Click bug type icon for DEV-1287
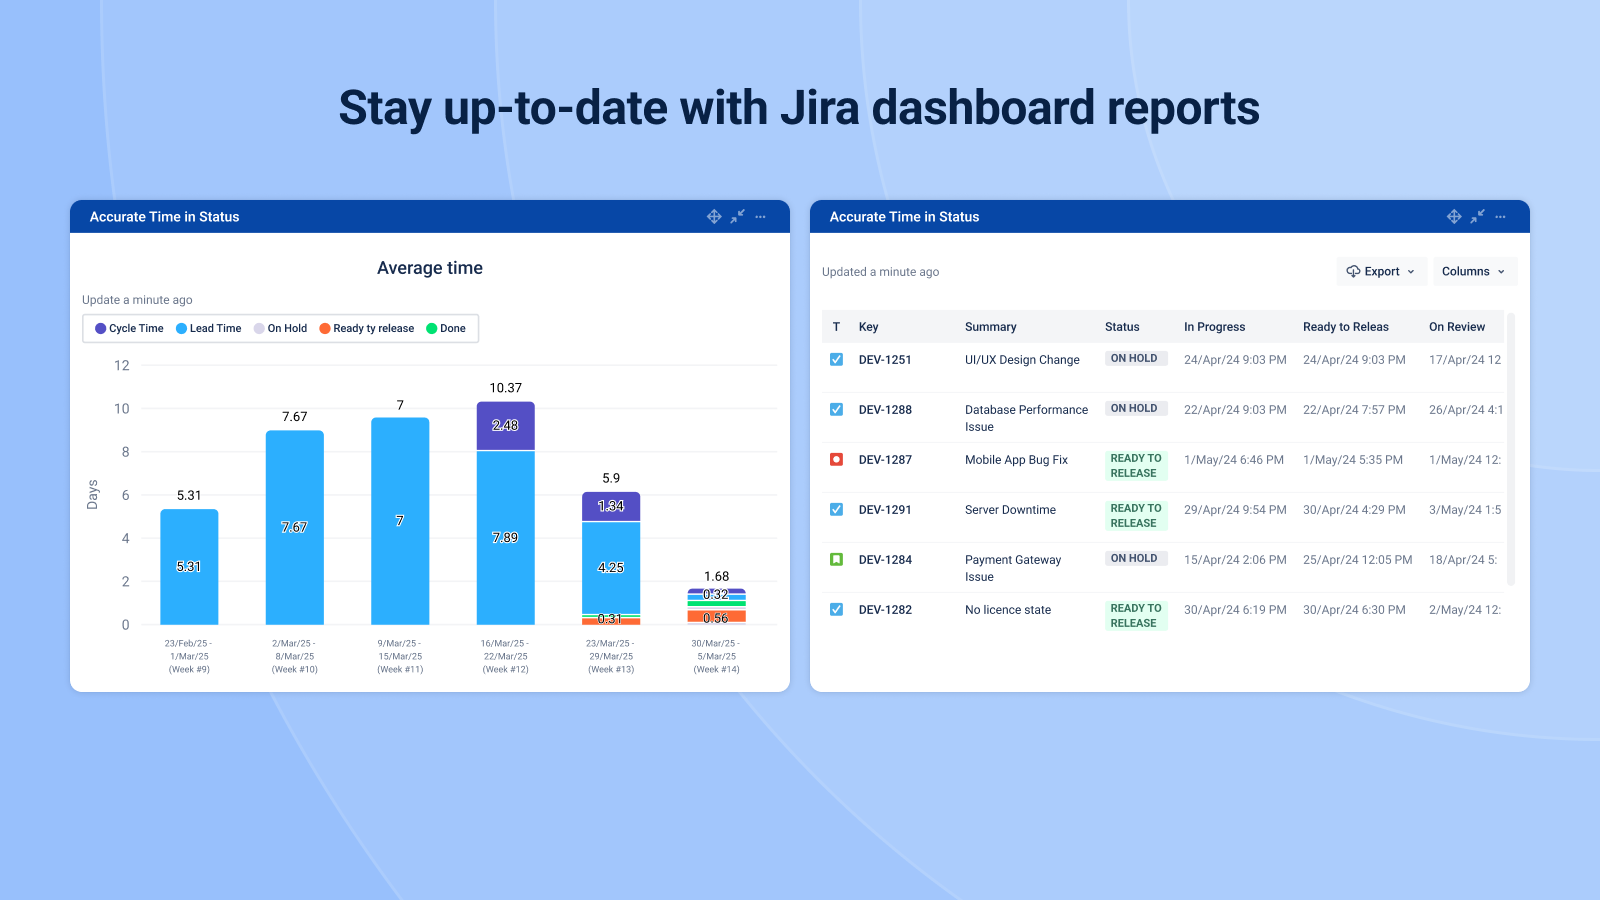1600x900 pixels. [x=836, y=459]
